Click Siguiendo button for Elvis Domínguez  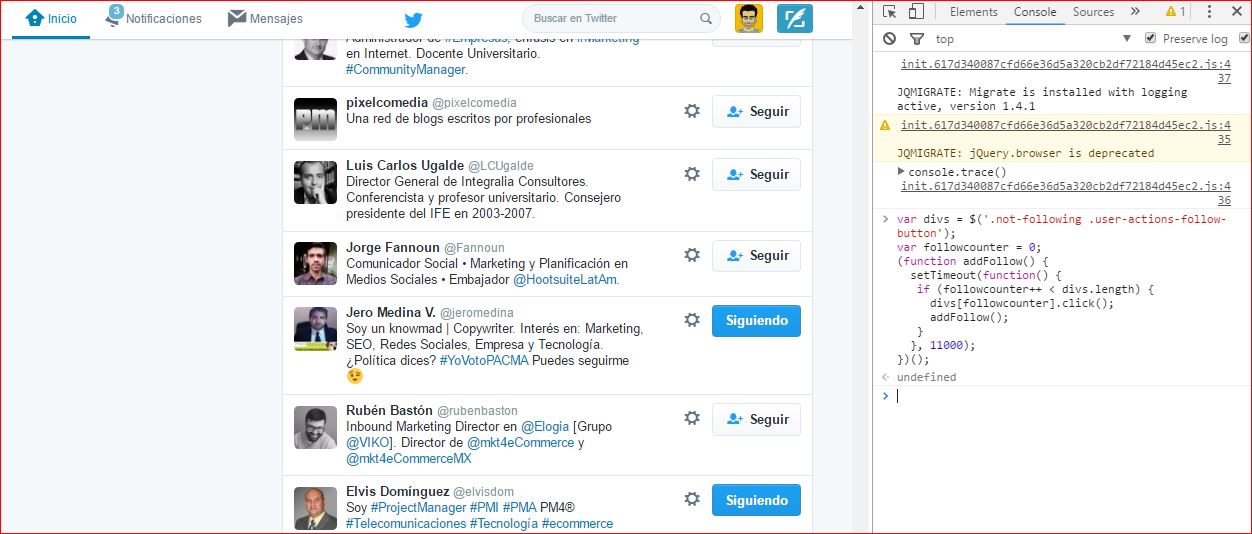click(756, 500)
